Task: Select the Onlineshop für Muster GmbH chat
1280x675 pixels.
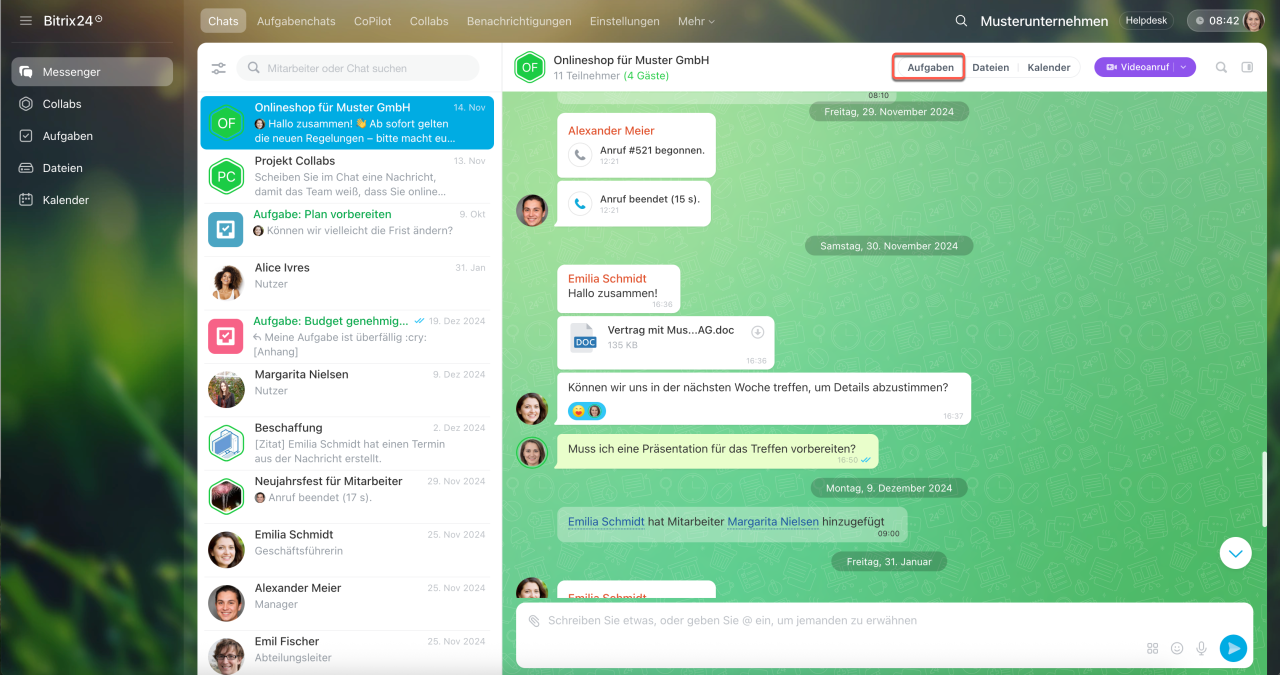Action: pos(347,123)
